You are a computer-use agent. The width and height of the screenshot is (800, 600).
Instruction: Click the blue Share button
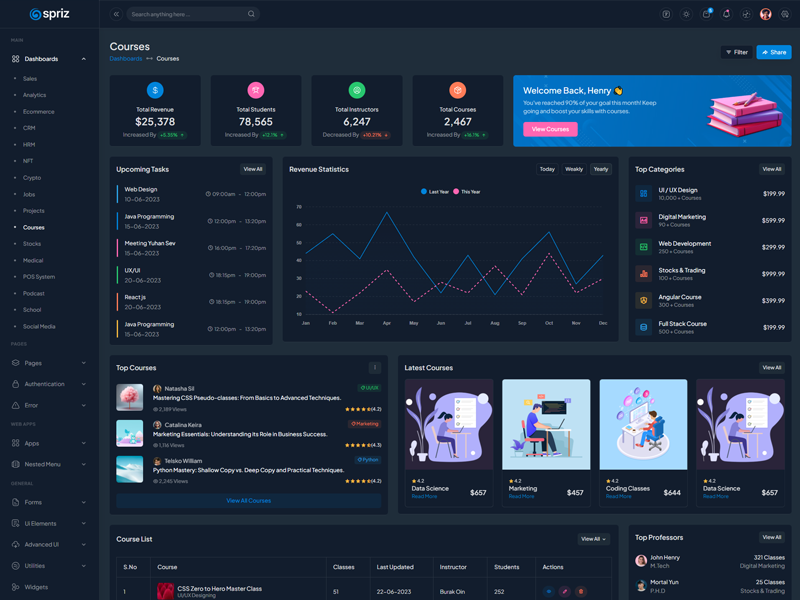pos(773,52)
